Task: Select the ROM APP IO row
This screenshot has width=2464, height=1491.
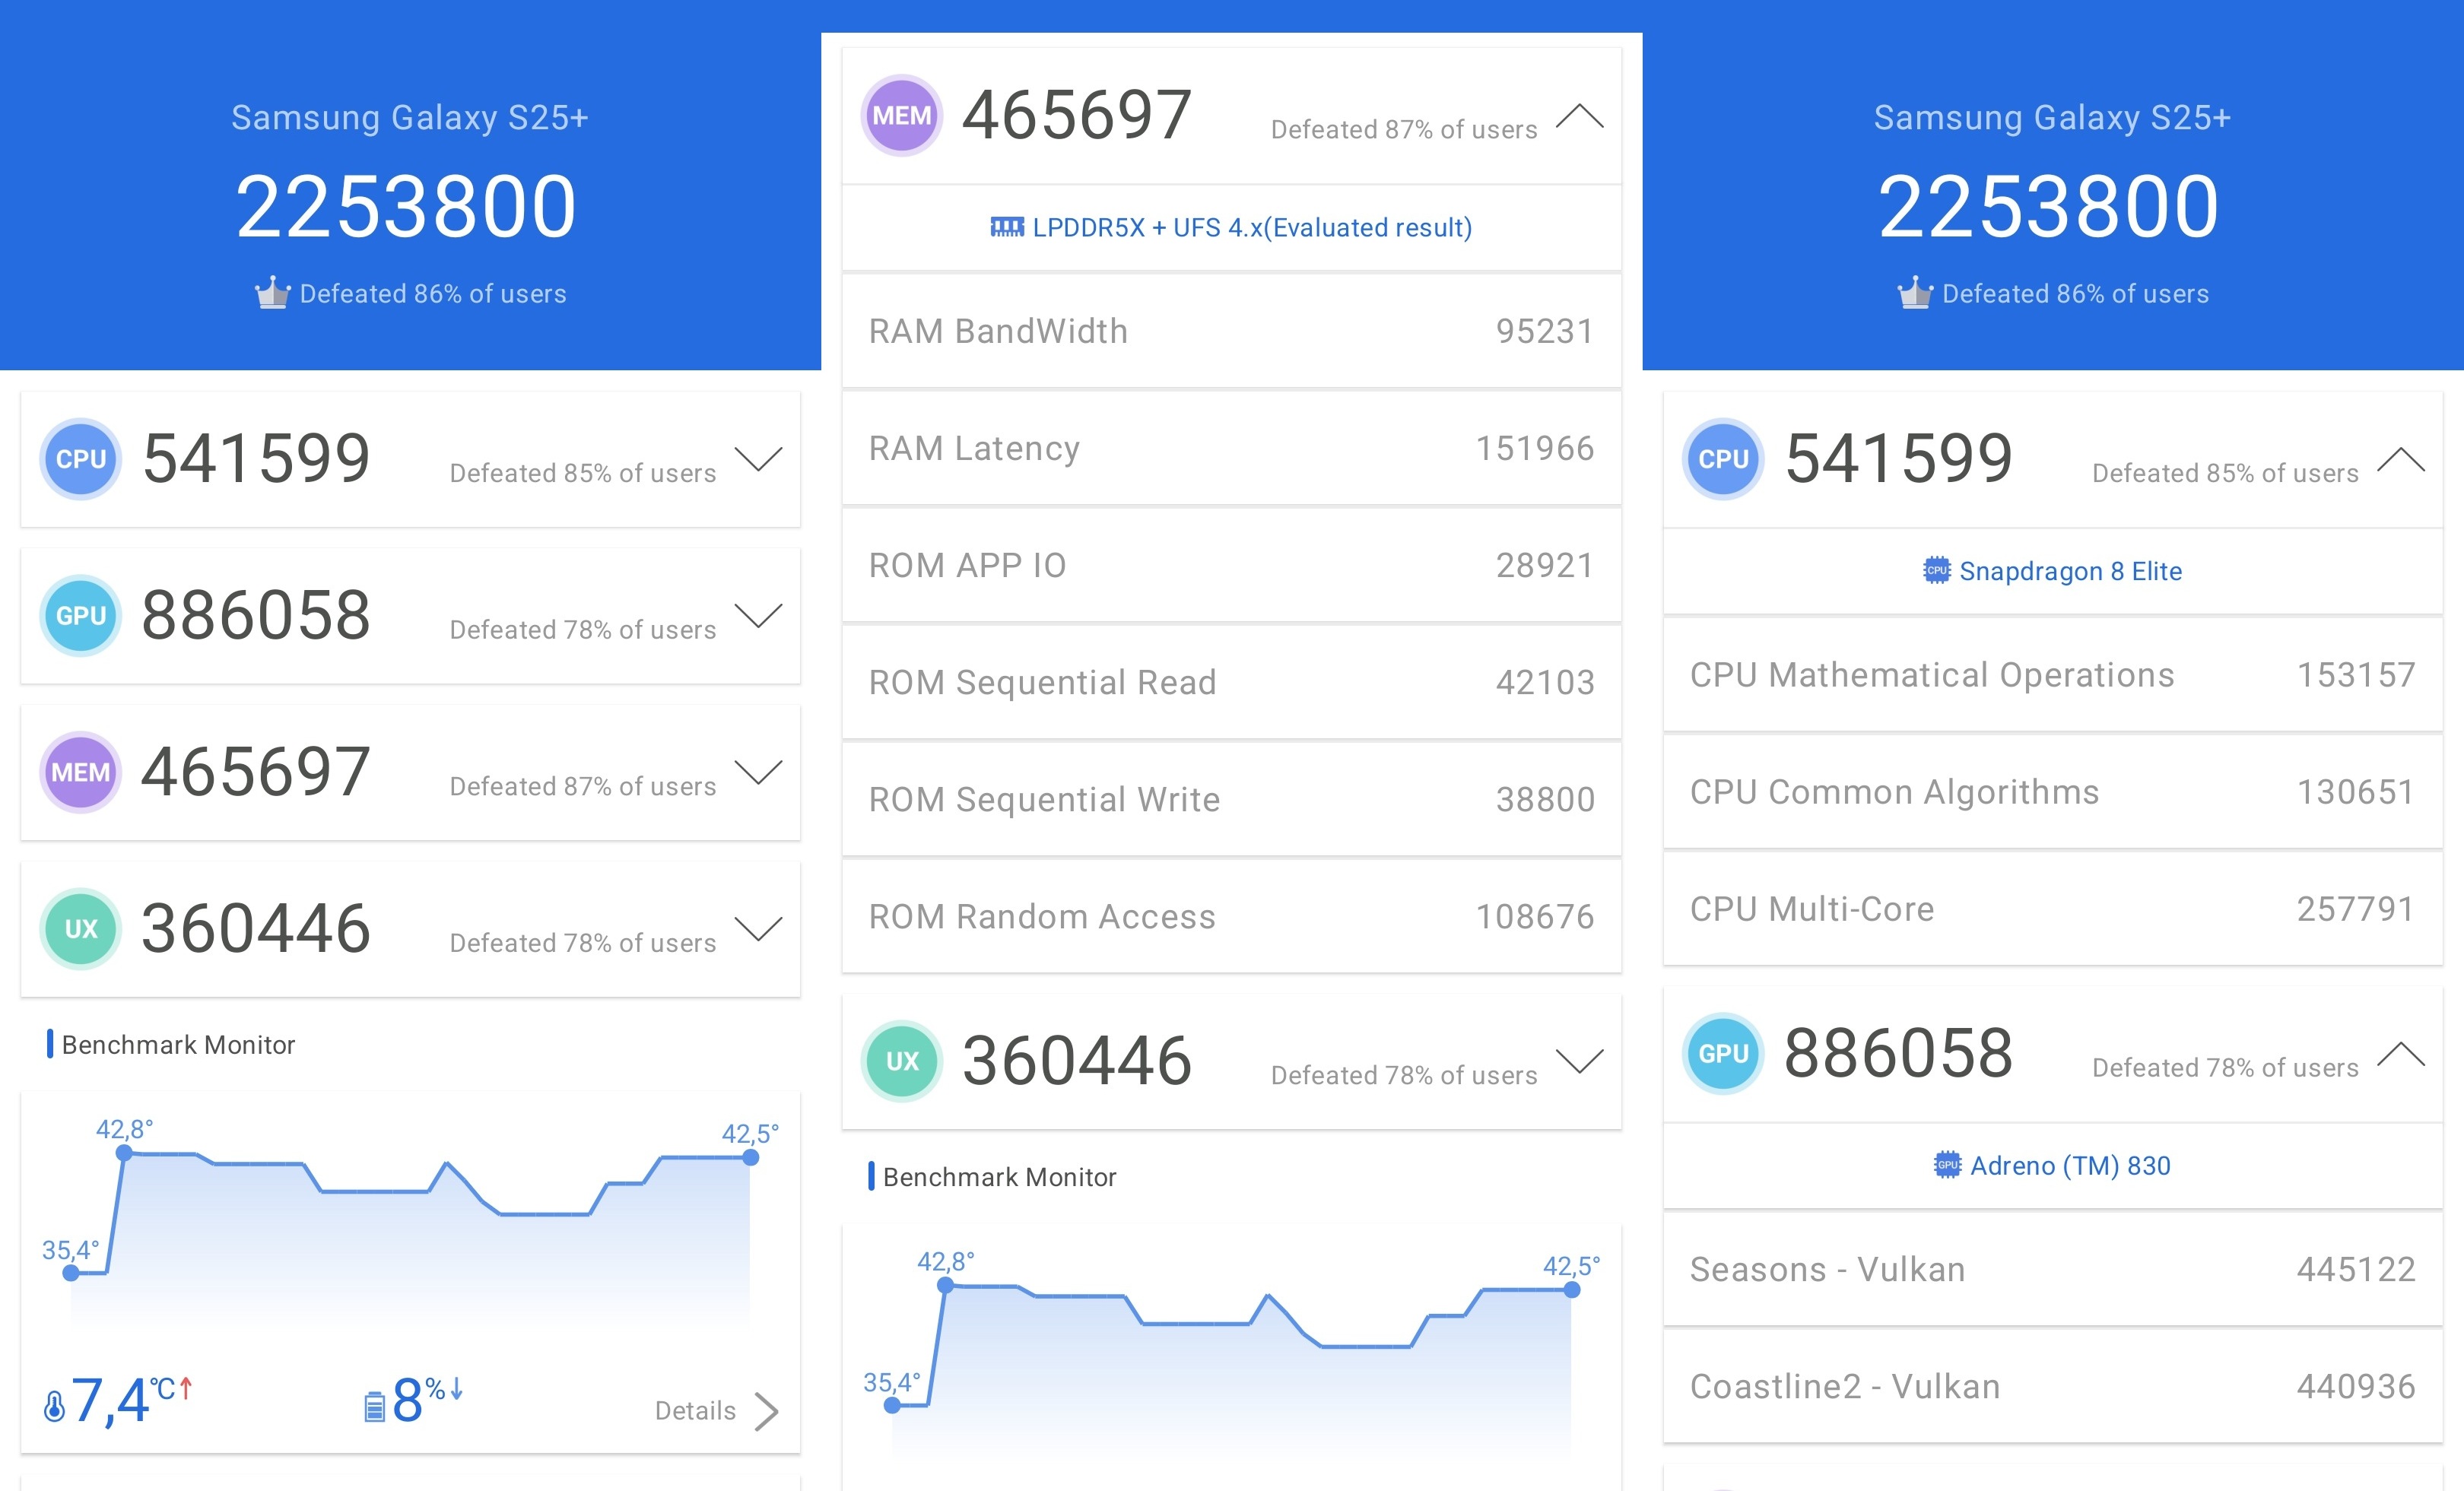Action: 1231,565
